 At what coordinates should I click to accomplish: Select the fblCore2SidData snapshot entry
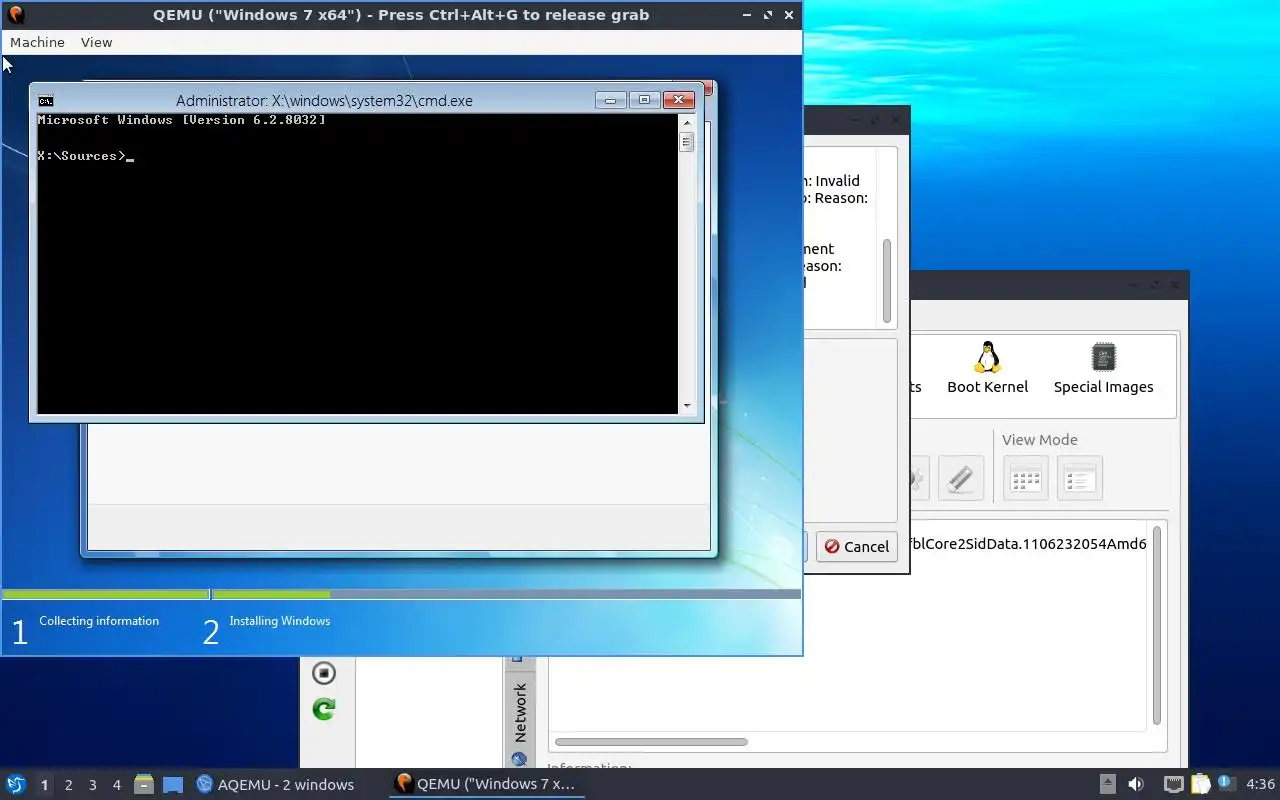coord(1027,544)
